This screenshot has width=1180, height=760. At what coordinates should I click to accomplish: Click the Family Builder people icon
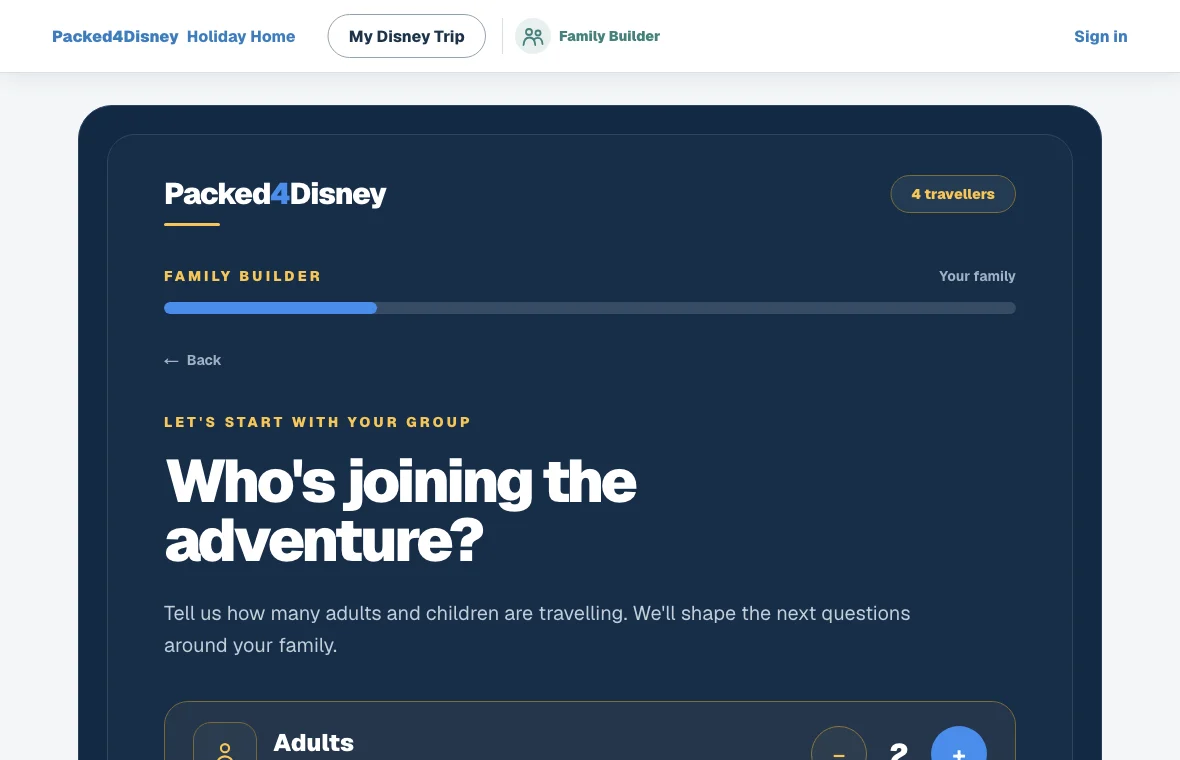click(x=533, y=36)
